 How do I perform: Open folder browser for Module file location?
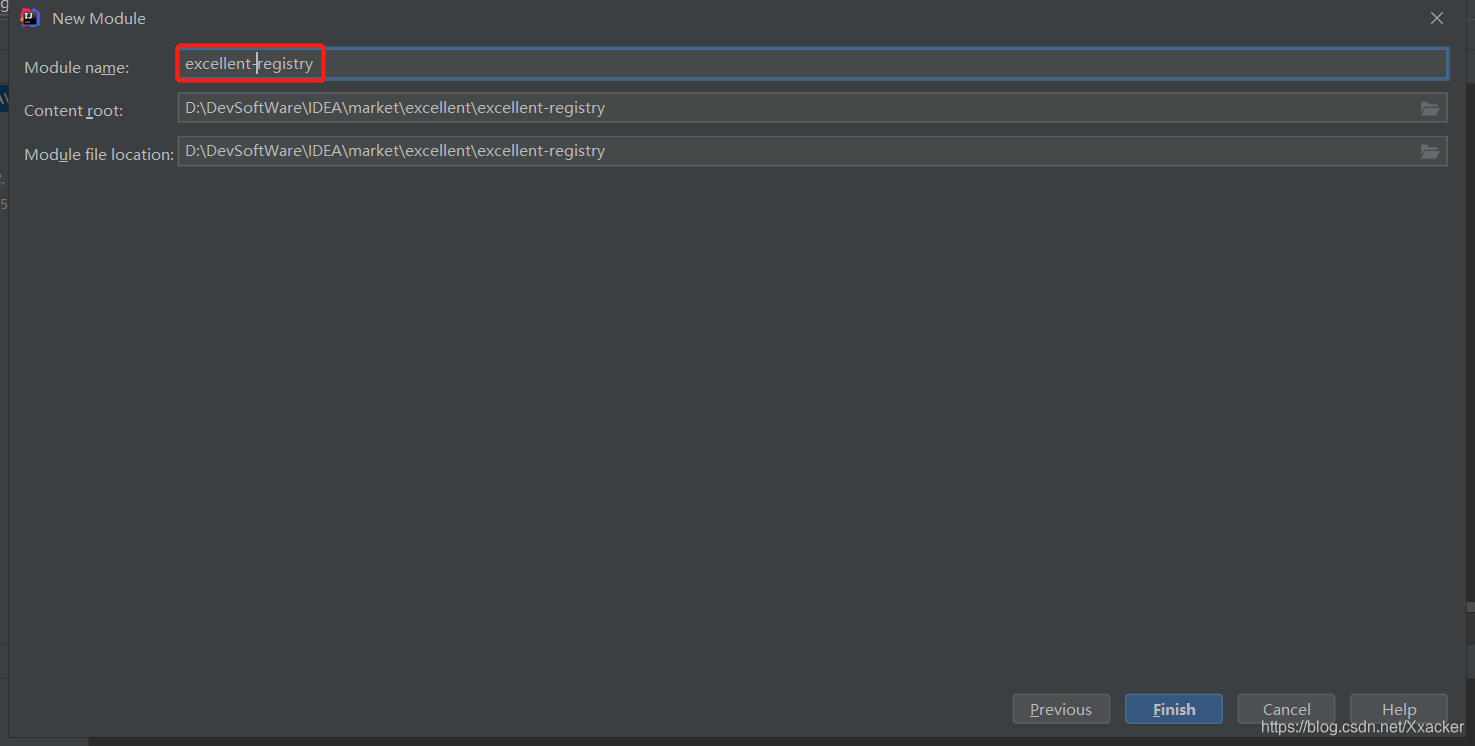pos(1430,151)
